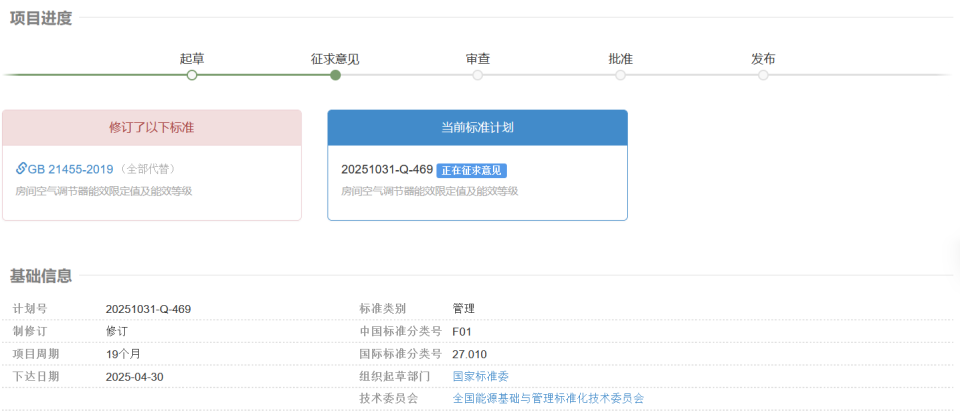Viewport: 960px width, 418px height.
Task: Click the 27.010 international classification value
Action: [470, 354]
